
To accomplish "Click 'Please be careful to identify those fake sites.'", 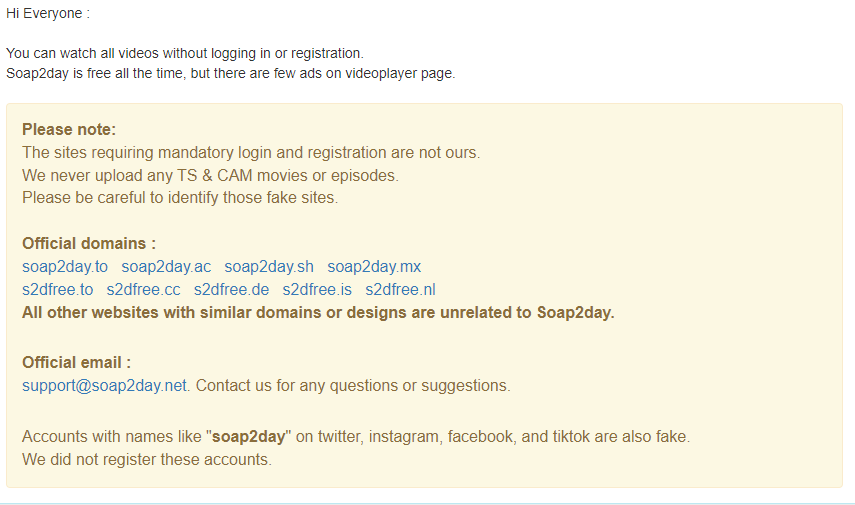I will click(180, 197).
